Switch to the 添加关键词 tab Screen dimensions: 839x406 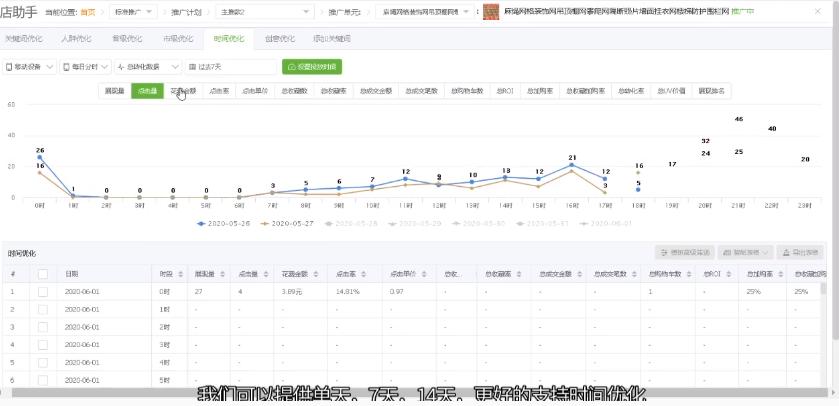[x=332, y=39]
